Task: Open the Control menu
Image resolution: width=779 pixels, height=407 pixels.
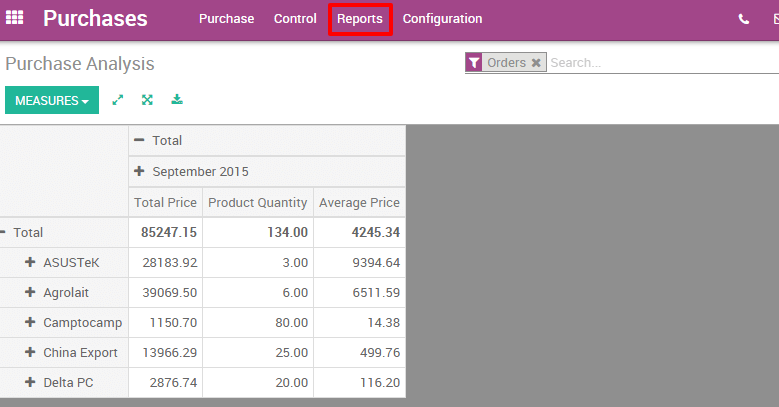Action: pyautogui.click(x=295, y=19)
